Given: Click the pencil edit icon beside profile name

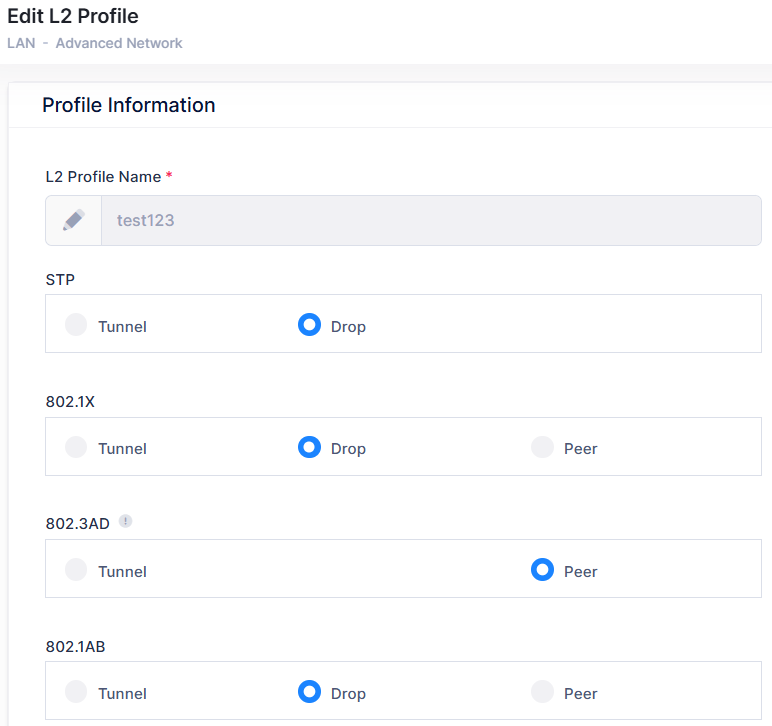Looking at the screenshot, I should (x=73, y=220).
